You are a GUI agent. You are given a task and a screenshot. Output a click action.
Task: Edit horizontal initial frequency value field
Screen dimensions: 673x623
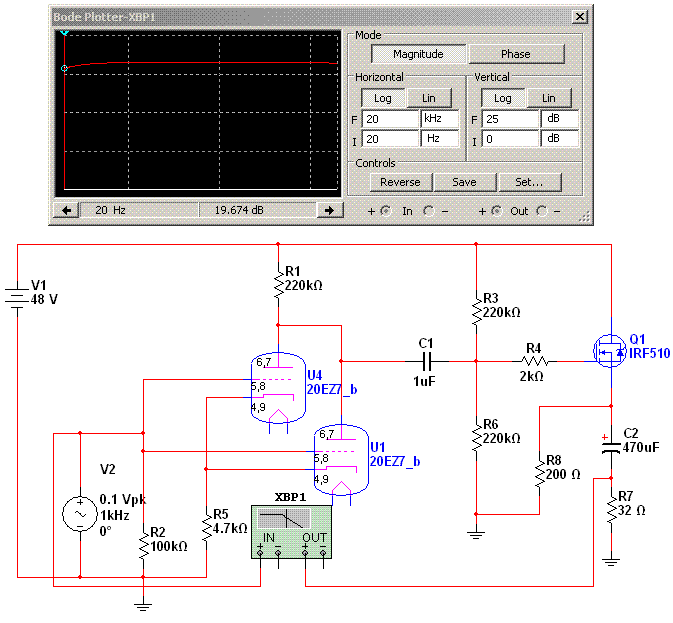click(390, 139)
